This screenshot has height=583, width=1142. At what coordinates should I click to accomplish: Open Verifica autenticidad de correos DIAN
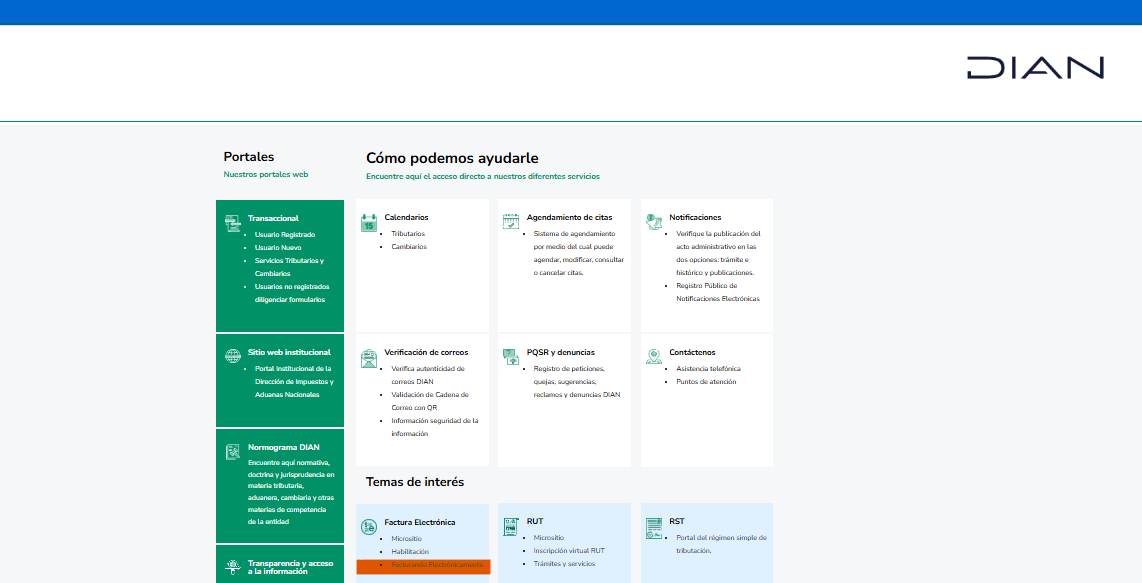pos(428,375)
